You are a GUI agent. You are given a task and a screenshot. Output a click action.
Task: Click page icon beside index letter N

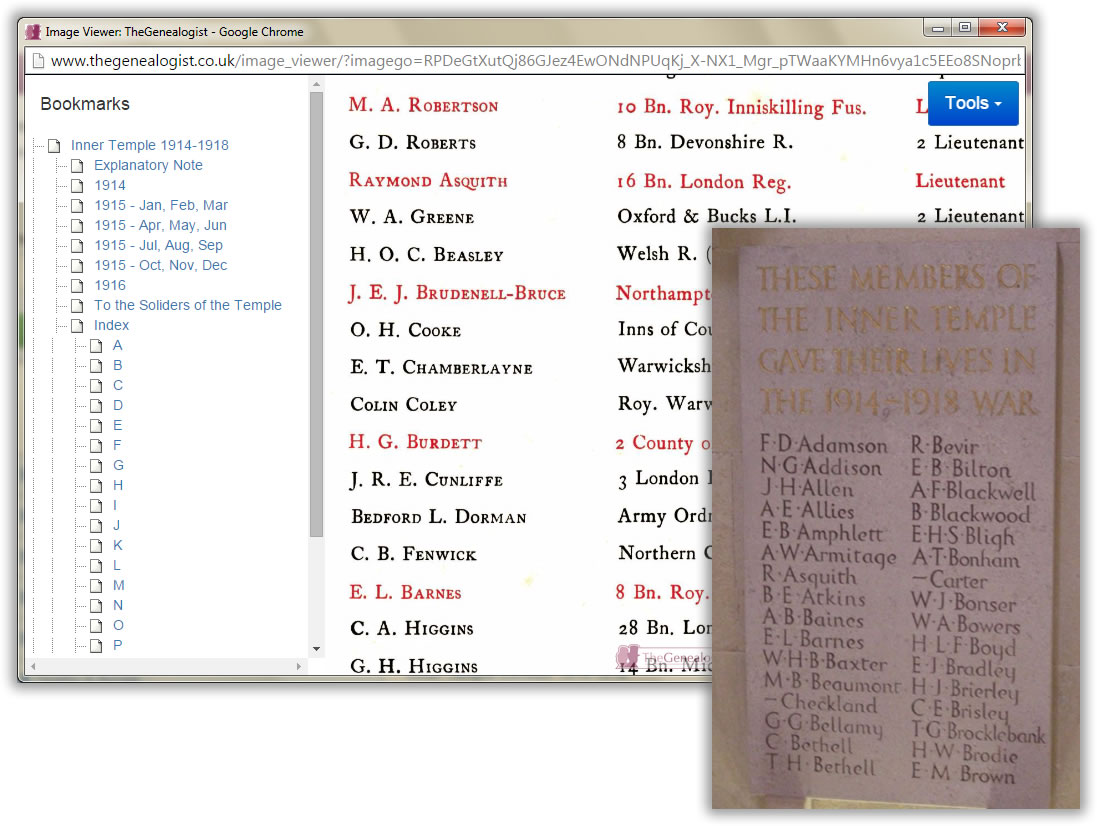[96, 606]
